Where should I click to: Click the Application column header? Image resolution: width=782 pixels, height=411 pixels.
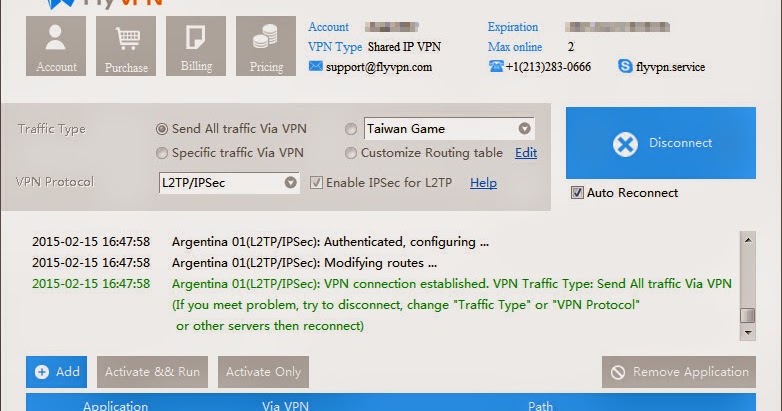(x=115, y=406)
